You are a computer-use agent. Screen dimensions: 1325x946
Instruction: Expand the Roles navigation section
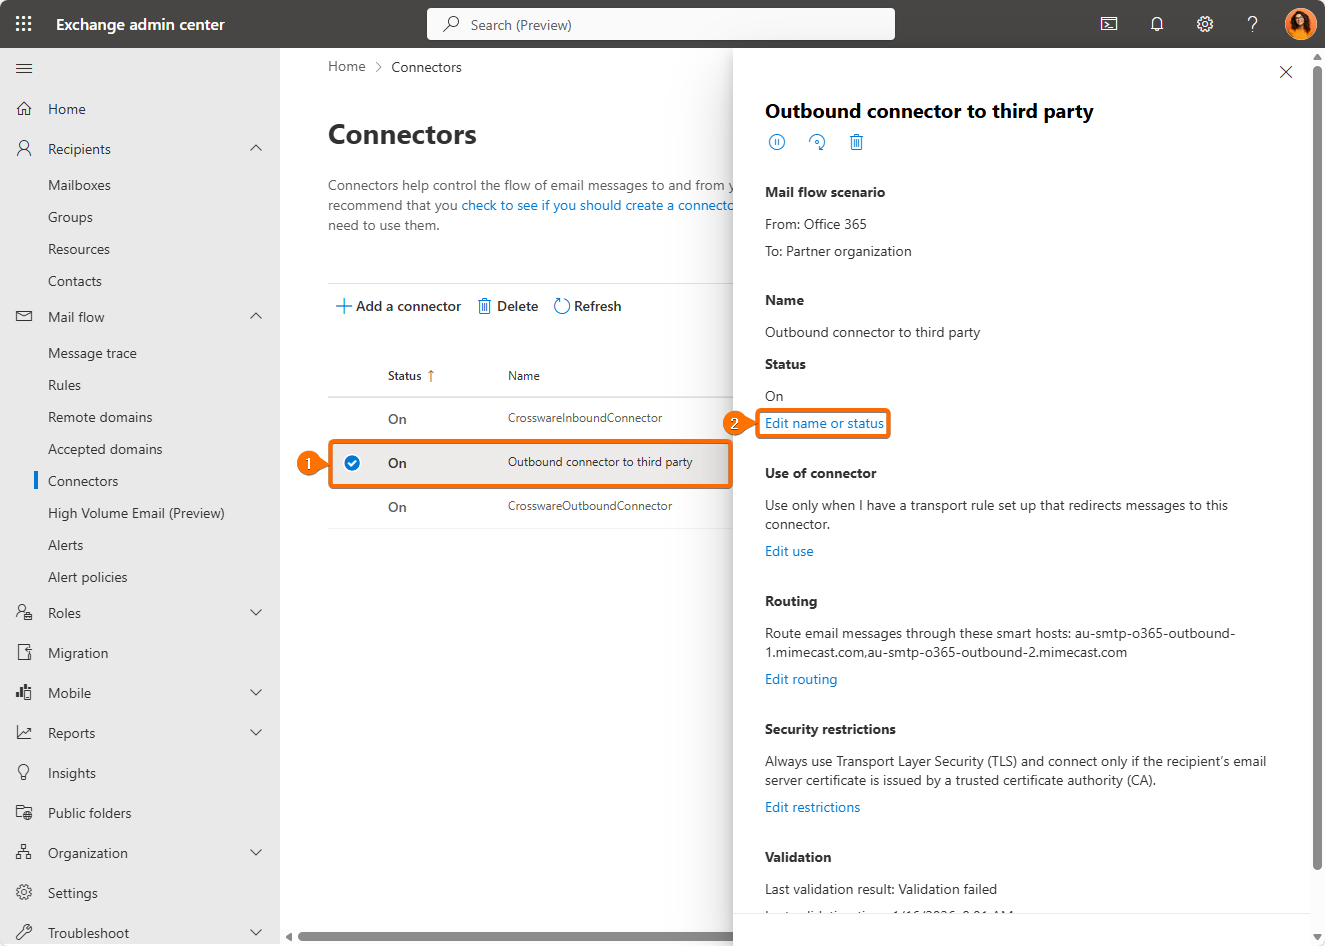[256, 613]
